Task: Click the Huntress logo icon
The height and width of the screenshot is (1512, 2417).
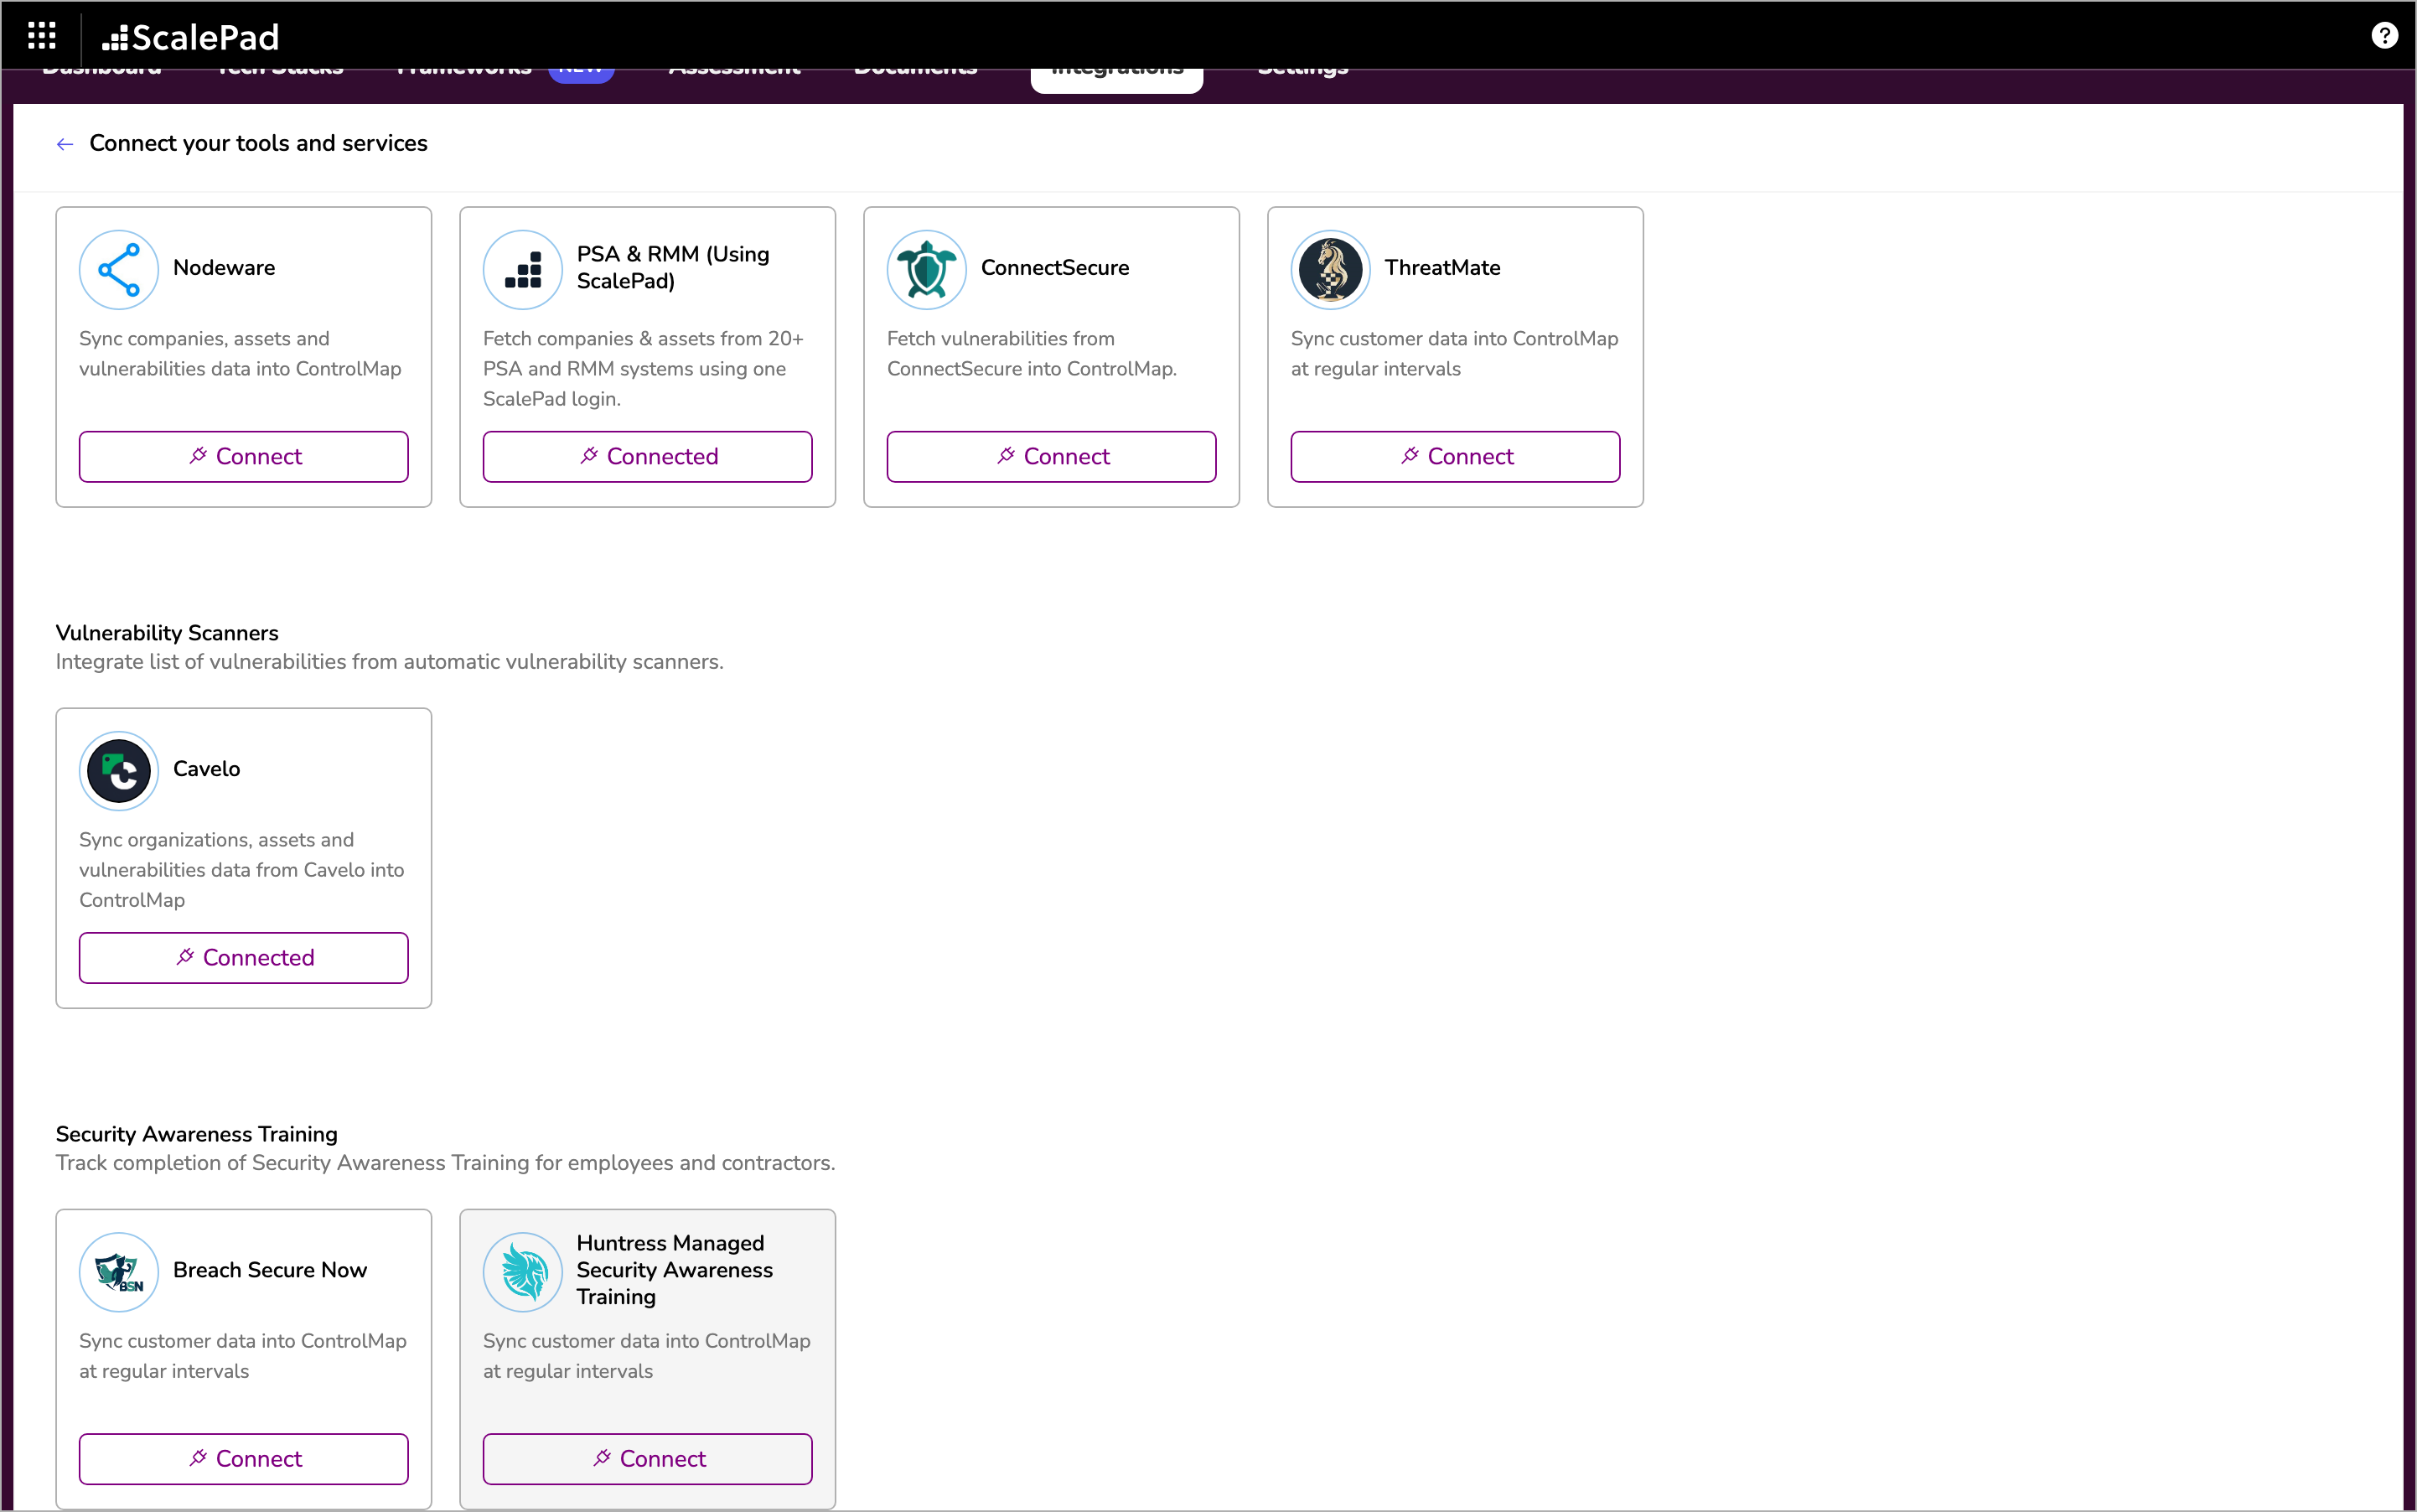Action: coord(523,1271)
